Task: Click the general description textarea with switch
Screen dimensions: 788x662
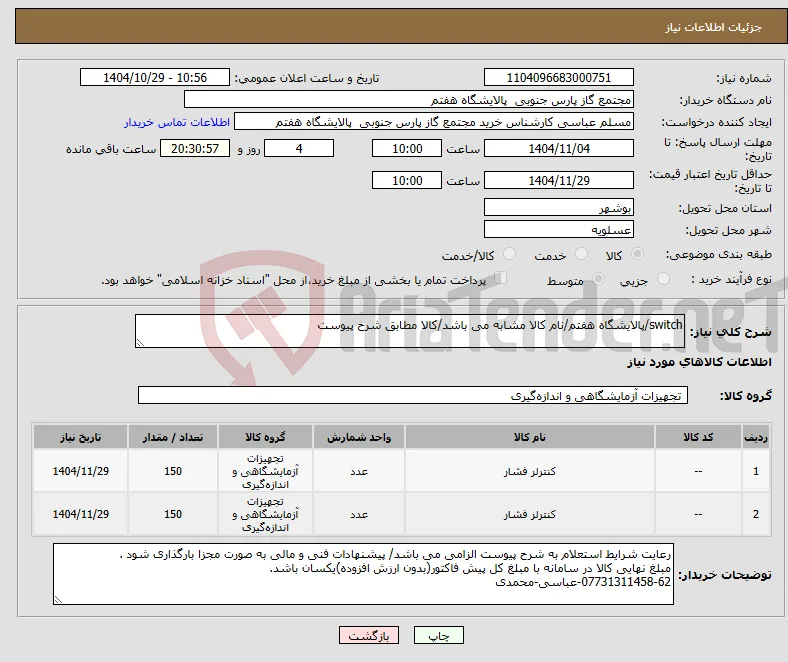Action: [410, 331]
